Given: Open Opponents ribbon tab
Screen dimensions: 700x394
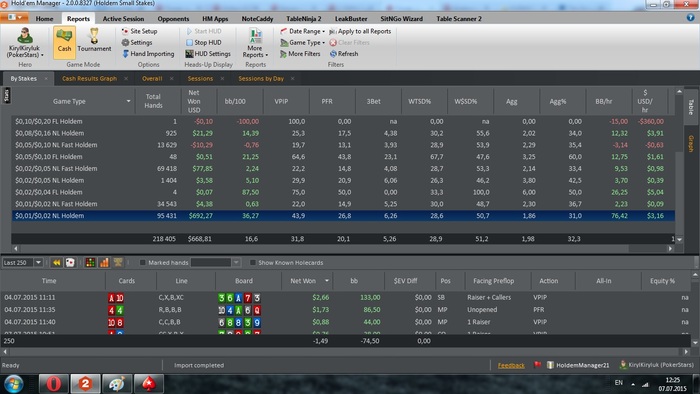Looking at the screenshot, I should point(173,19).
